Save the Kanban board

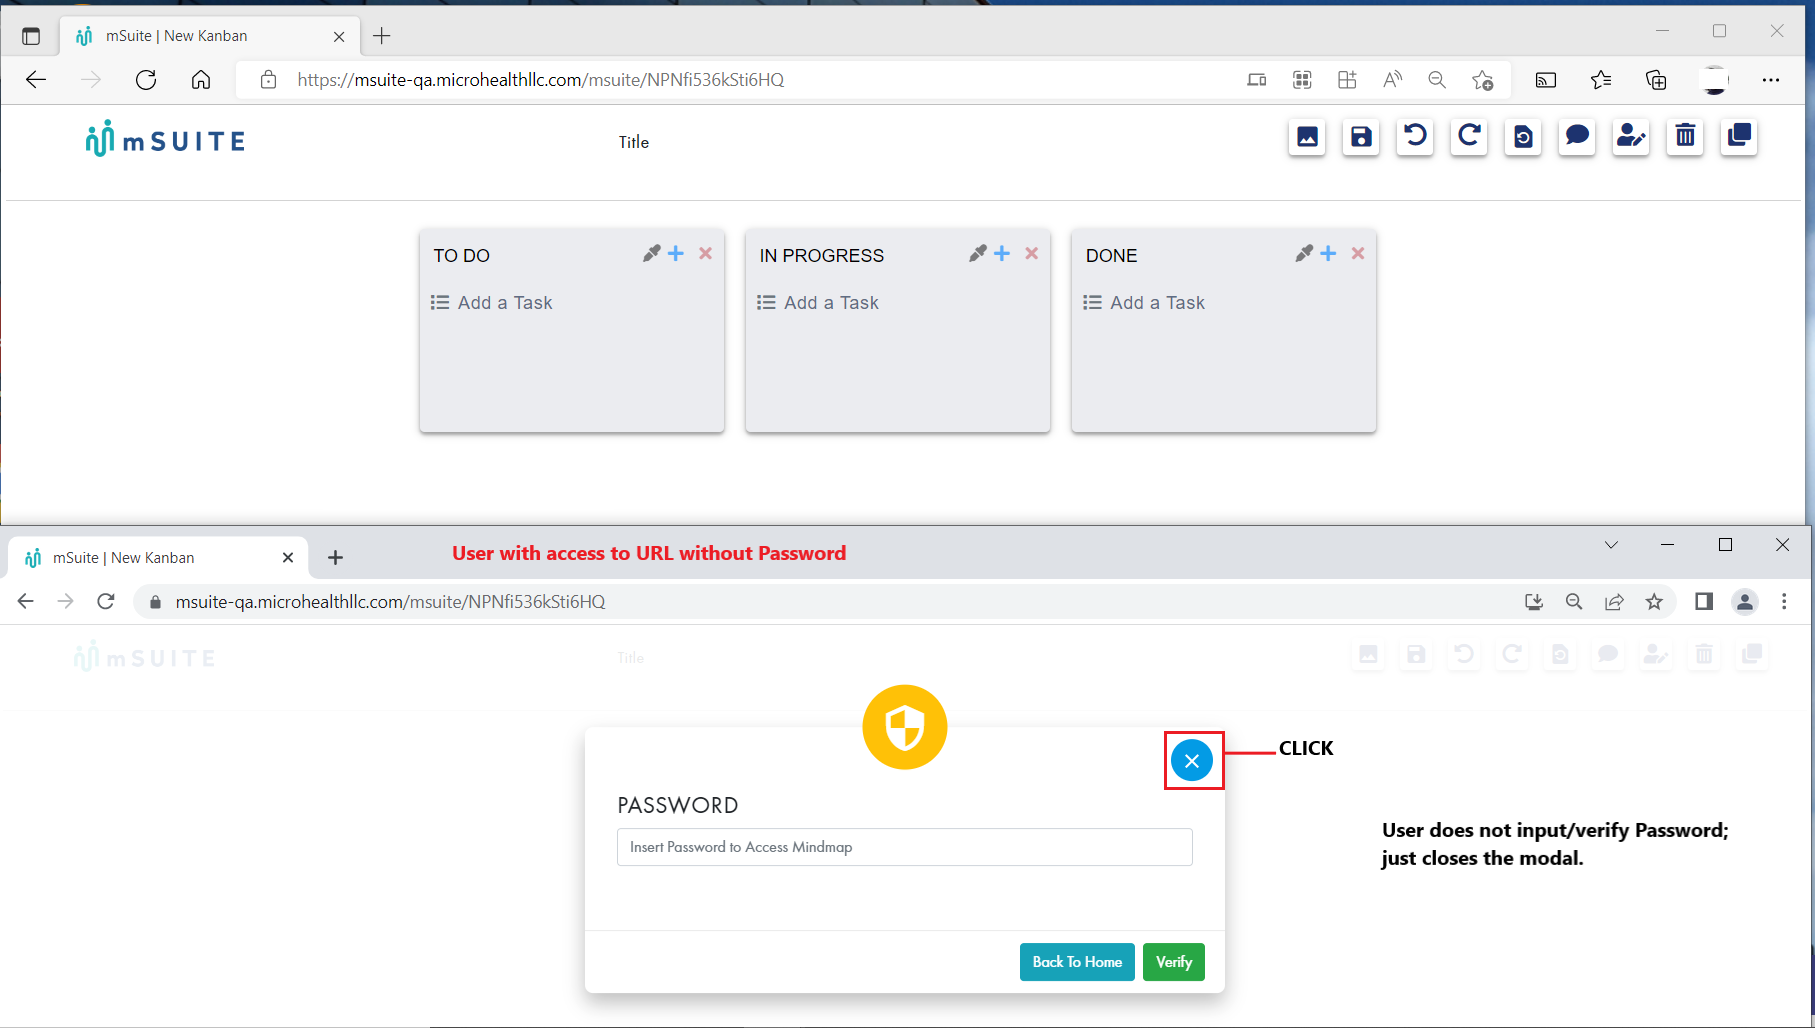(1361, 137)
